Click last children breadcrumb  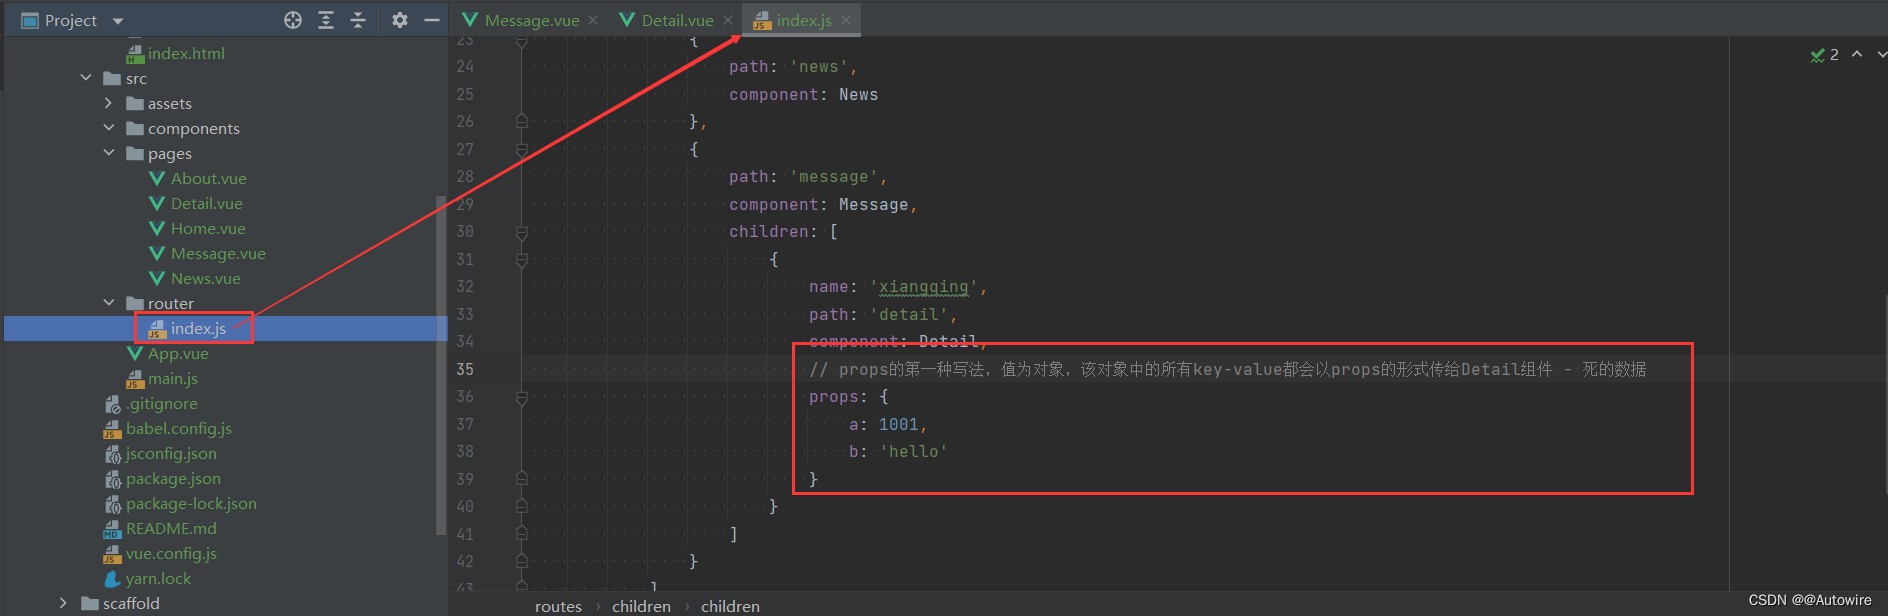coord(730,606)
